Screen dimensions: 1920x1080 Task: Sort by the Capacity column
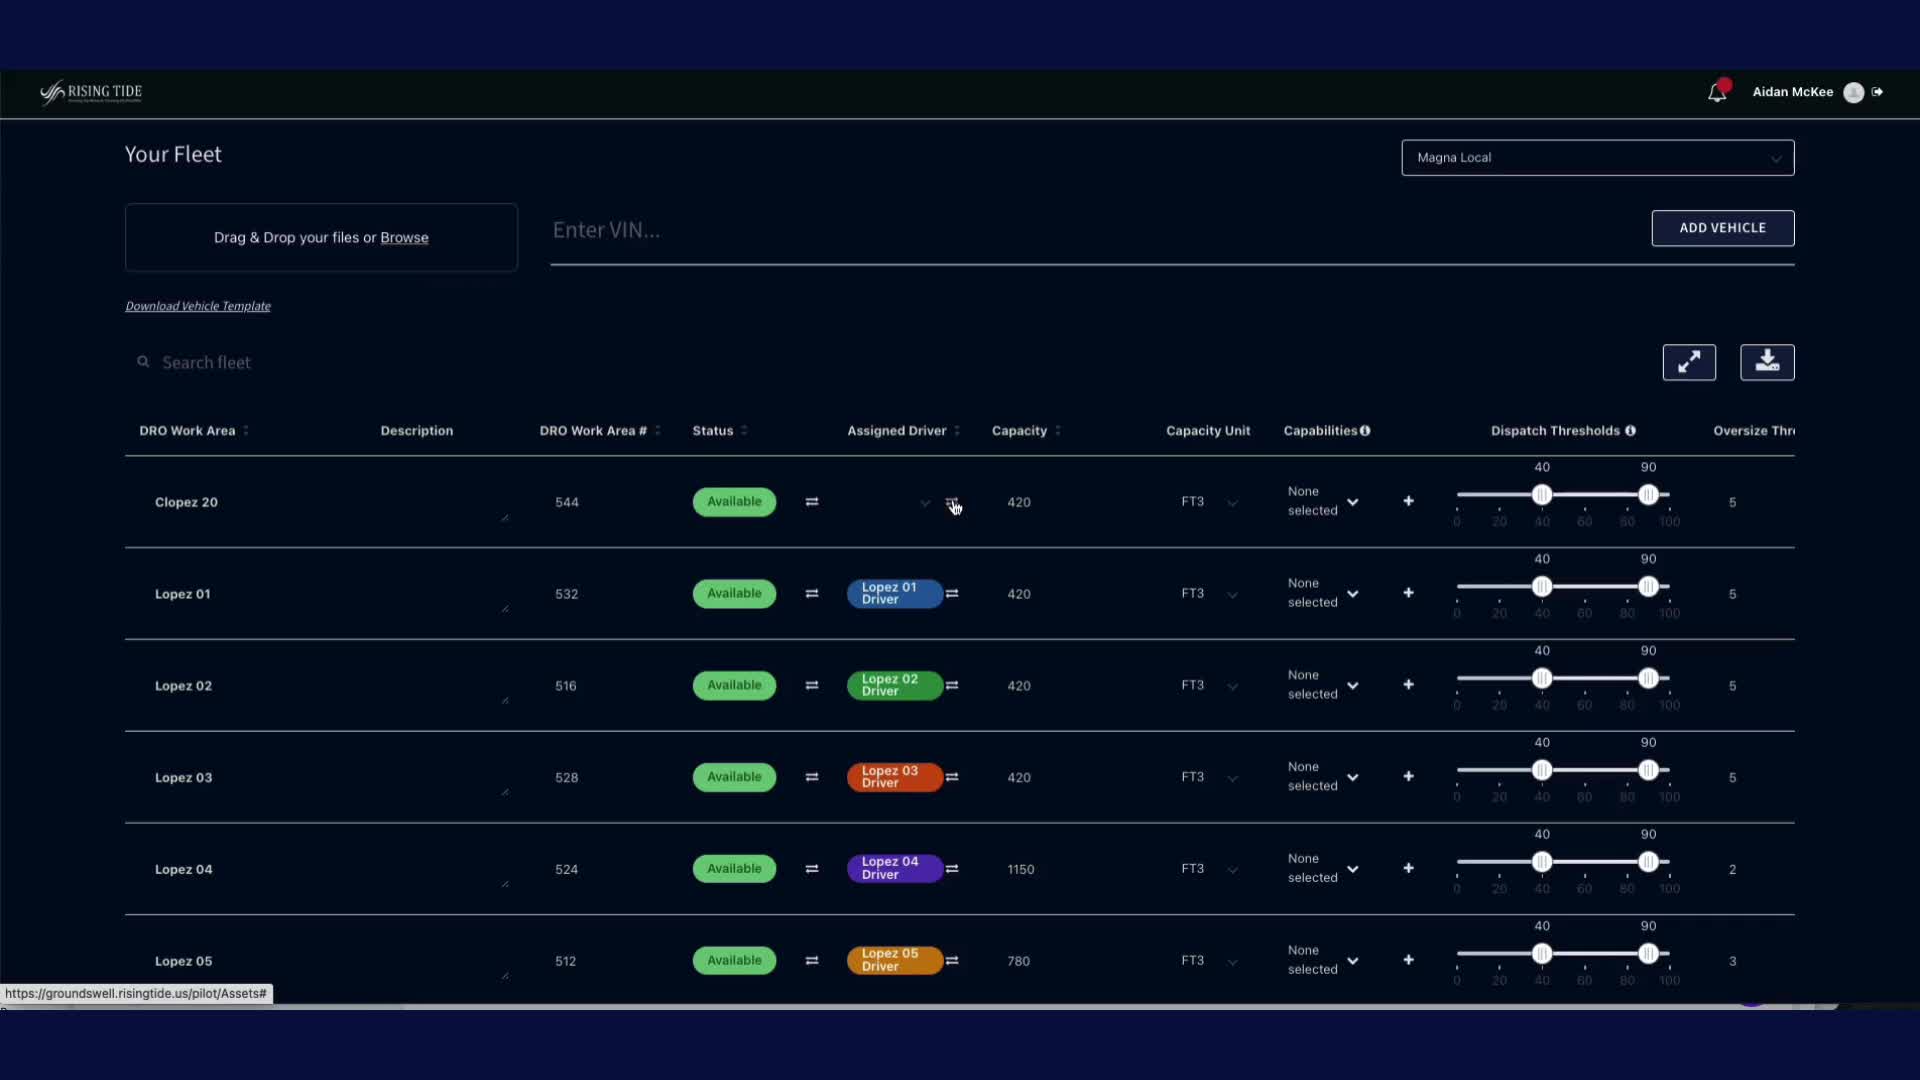(1057, 431)
